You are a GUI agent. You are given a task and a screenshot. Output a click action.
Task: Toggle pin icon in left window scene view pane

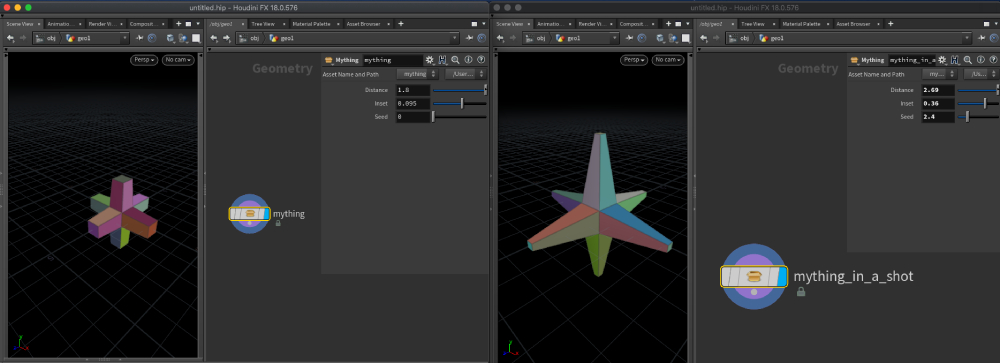tap(140, 38)
